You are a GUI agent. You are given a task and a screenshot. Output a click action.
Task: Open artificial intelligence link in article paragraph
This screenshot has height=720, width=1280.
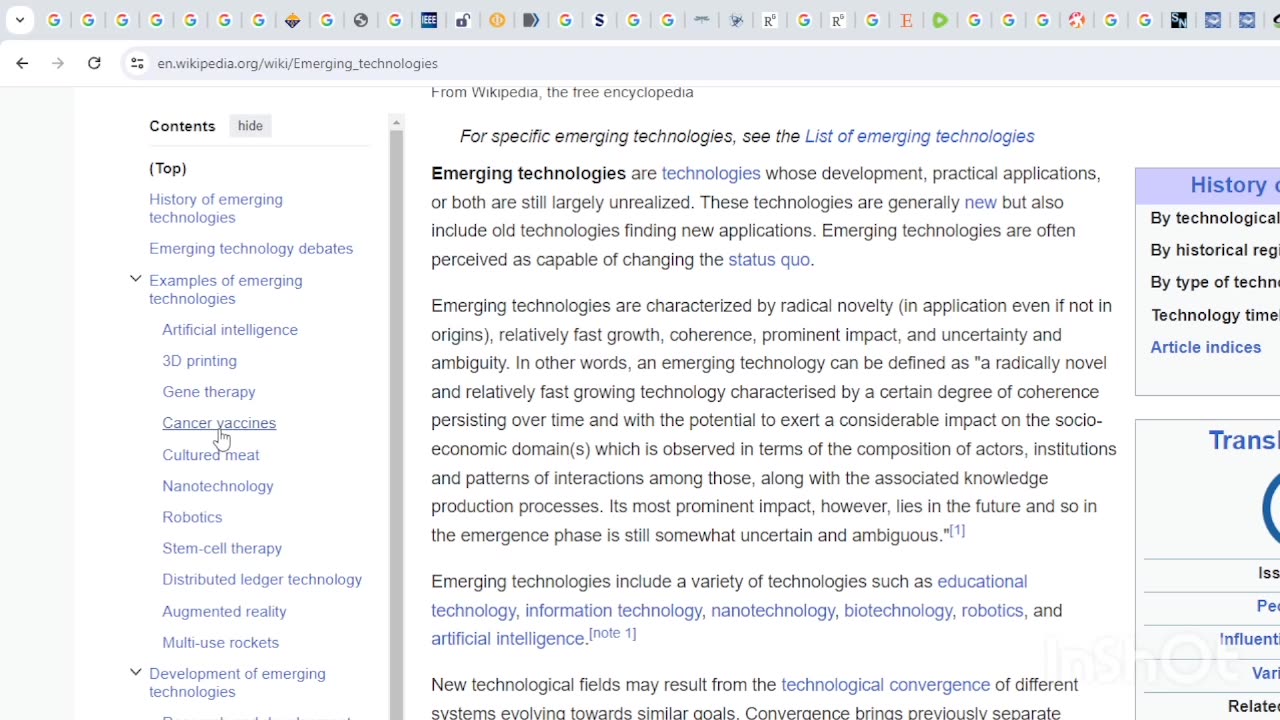click(x=508, y=638)
